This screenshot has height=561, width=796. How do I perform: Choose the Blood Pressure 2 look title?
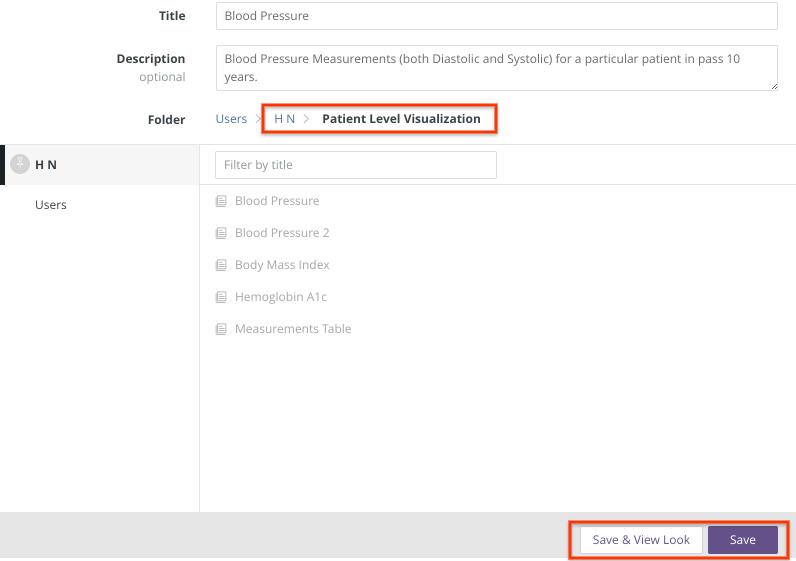[x=282, y=233]
